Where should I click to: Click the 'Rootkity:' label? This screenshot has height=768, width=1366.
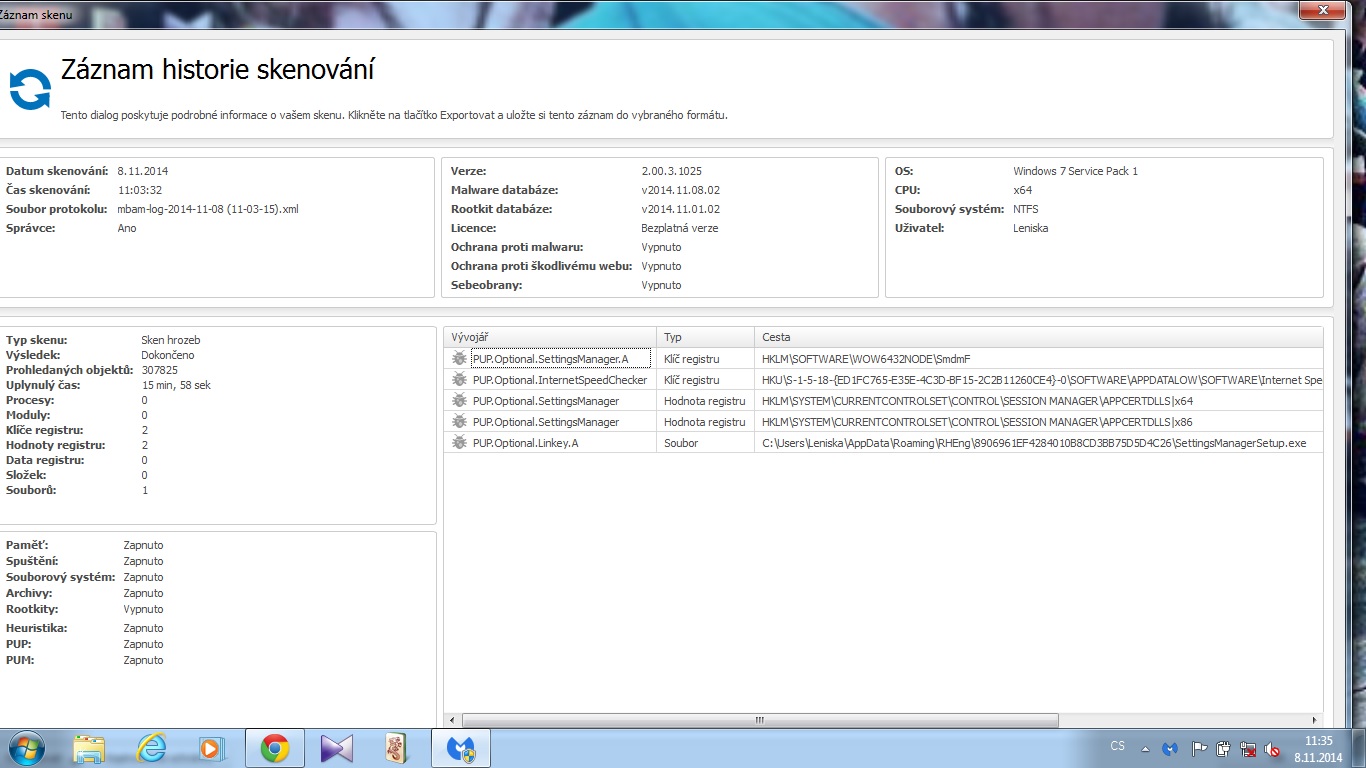click(x=32, y=609)
